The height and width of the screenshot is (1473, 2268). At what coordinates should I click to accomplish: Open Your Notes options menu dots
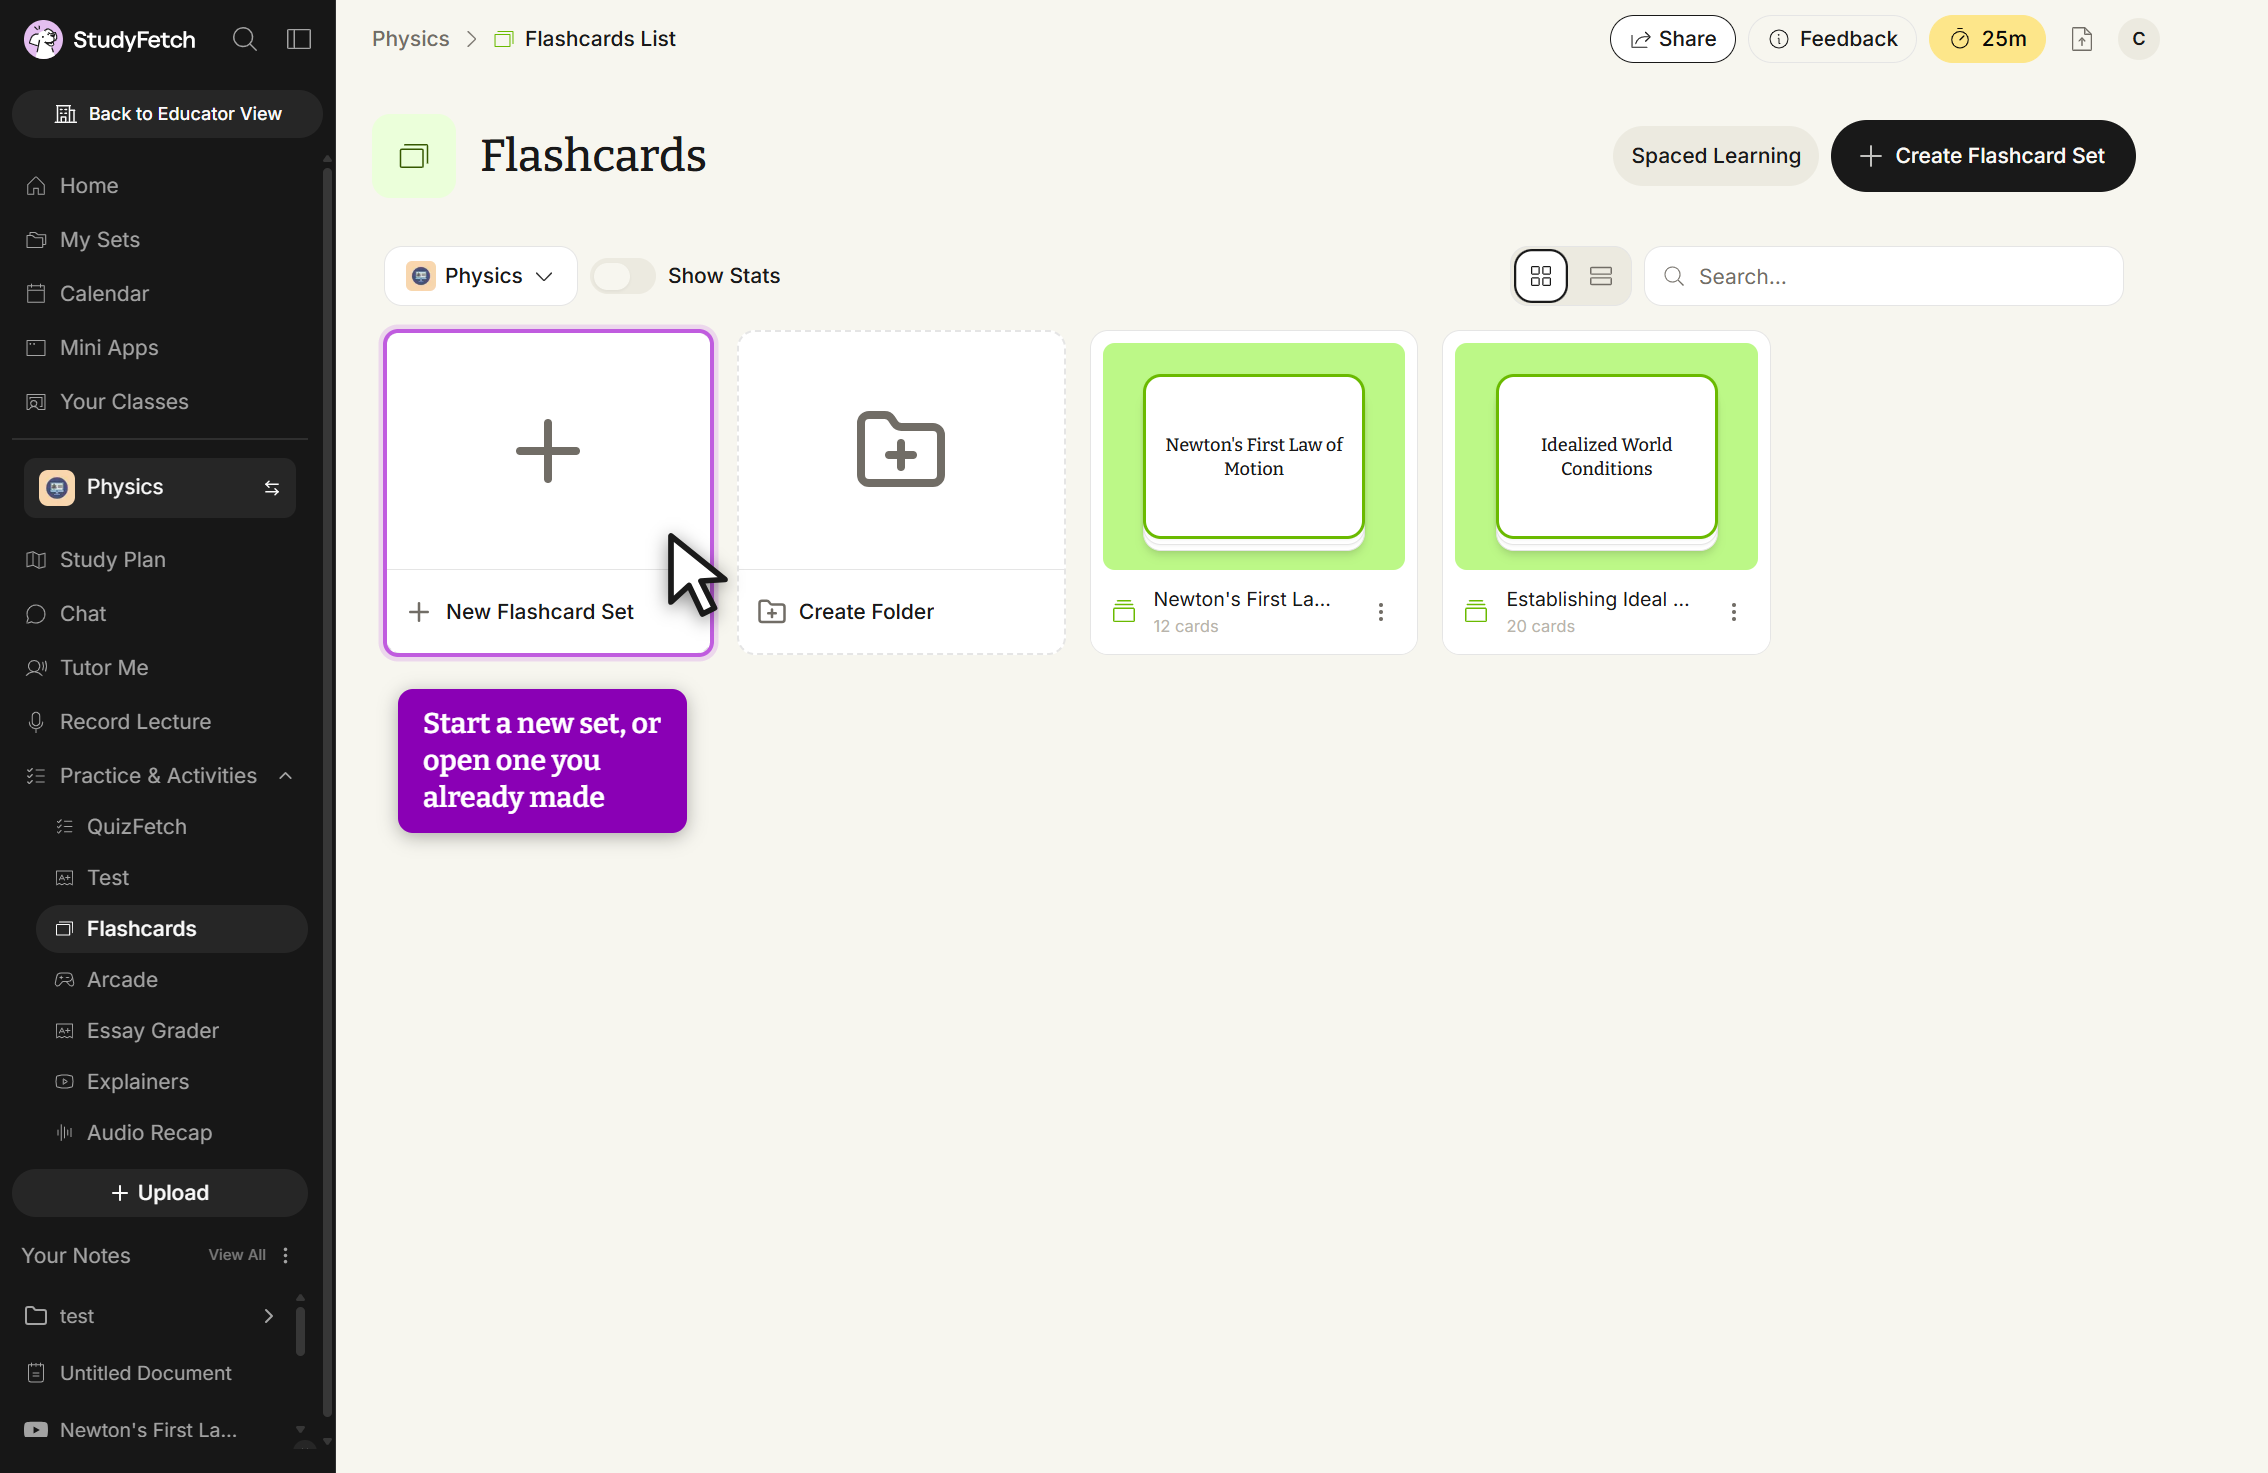pos(286,1255)
